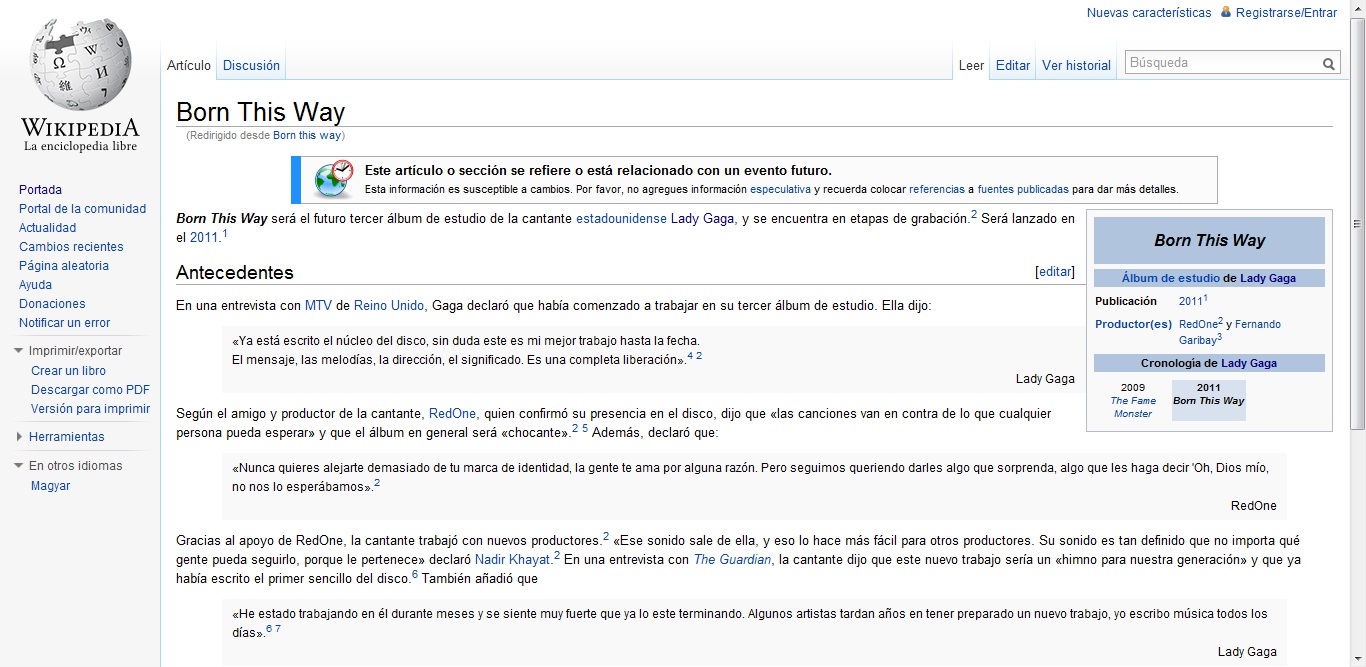Open the Reino Unido link

click(x=390, y=306)
